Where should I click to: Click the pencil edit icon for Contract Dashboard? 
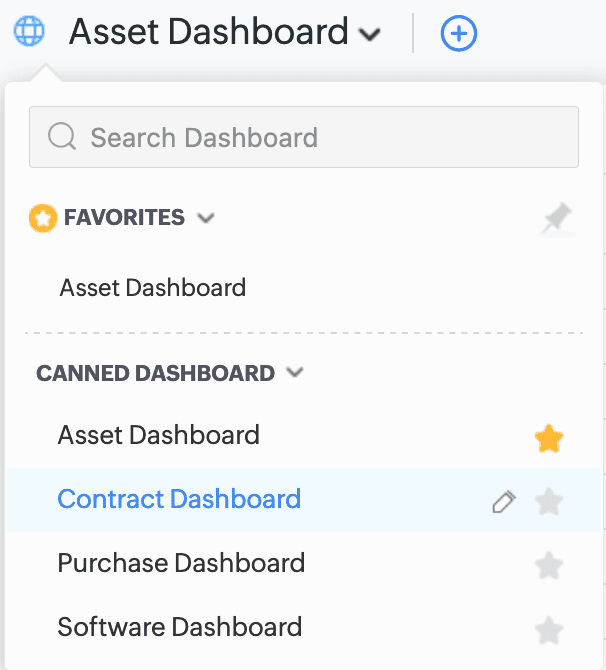click(x=504, y=502)
